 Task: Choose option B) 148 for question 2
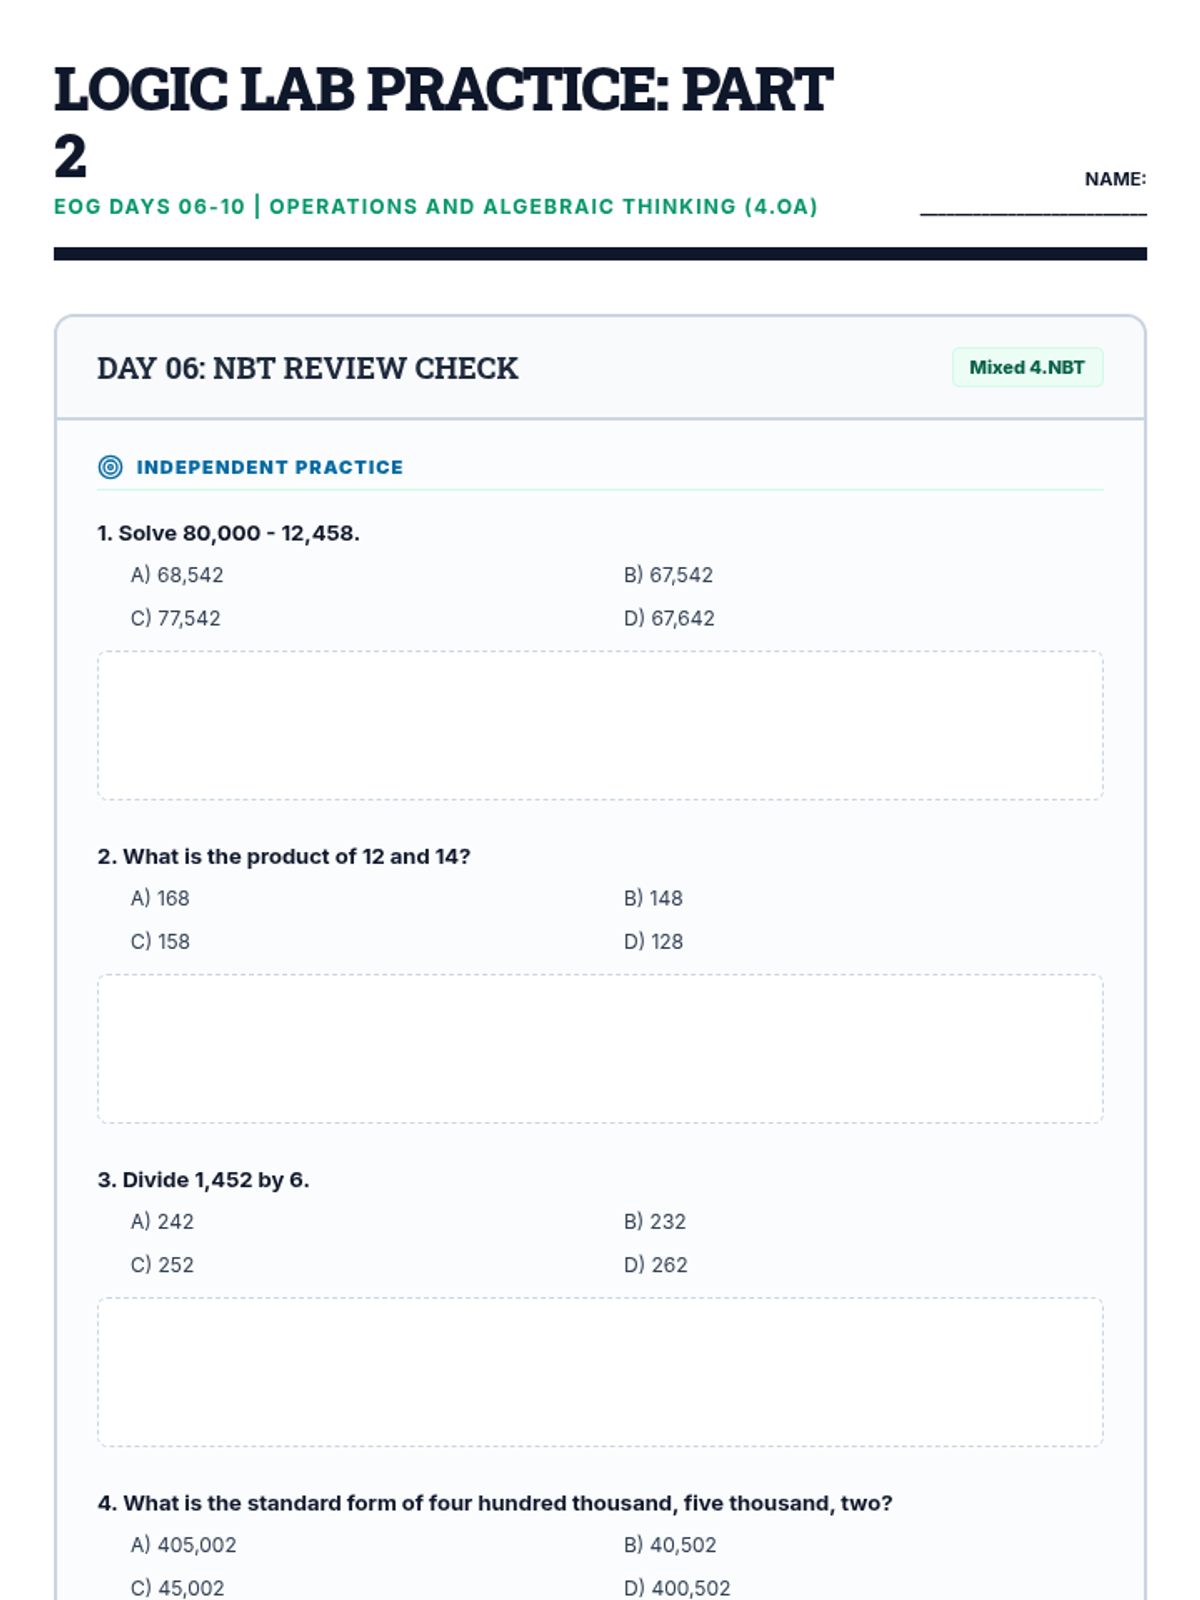[x=653, y=898]
